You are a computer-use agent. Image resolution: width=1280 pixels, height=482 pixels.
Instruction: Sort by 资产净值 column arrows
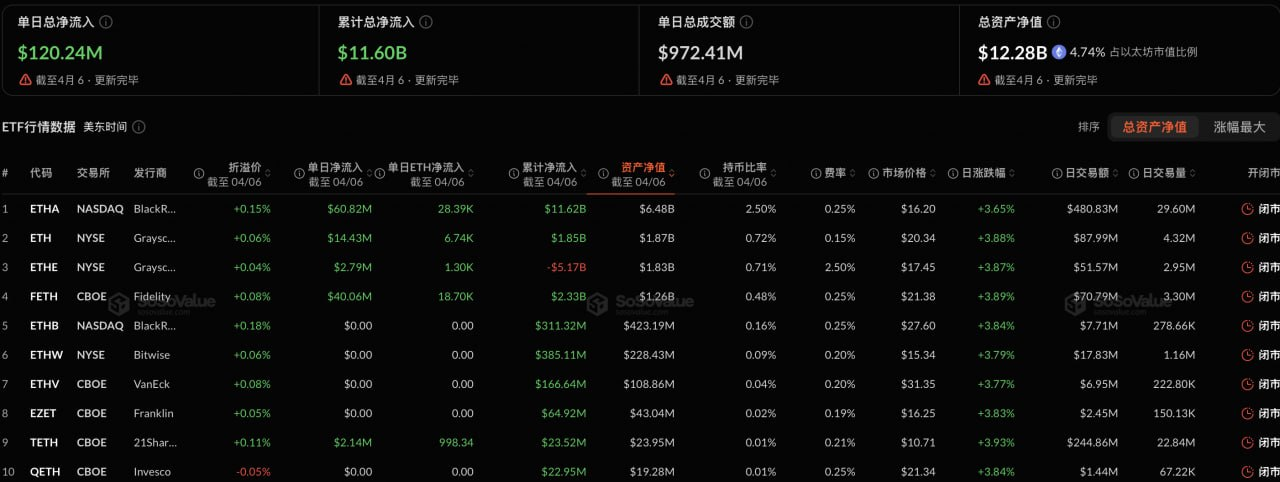(x=671, y=173)
